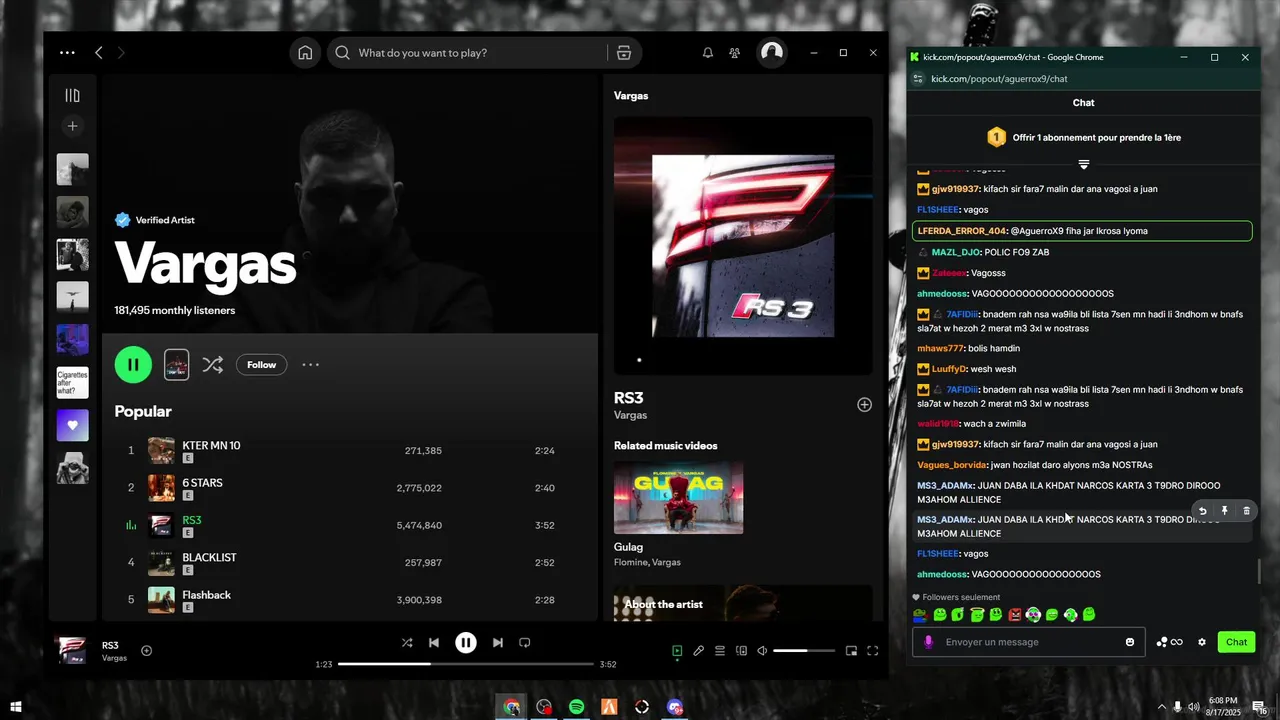Image resolution: width=1280 pixels, height=720 pixels.
Task: Open the miniplayer
Action: [x=851, y=651]
